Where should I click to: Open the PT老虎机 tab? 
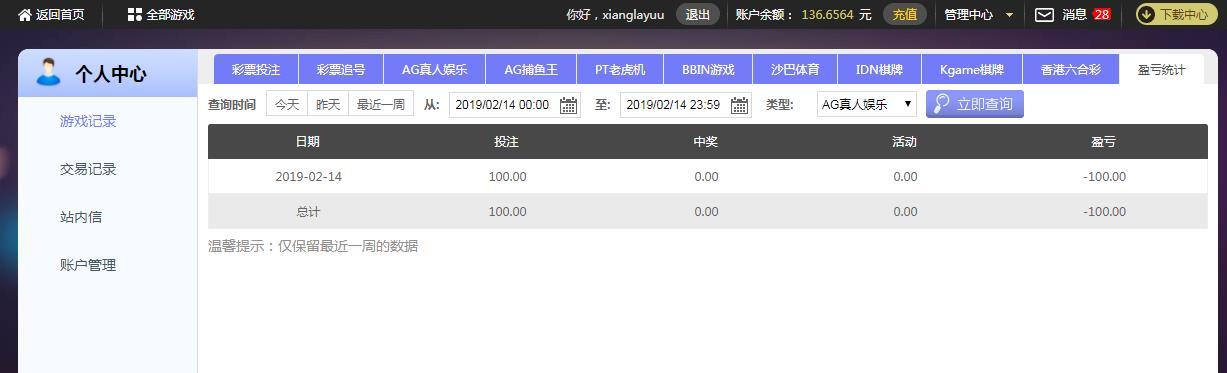click(620, 70)
